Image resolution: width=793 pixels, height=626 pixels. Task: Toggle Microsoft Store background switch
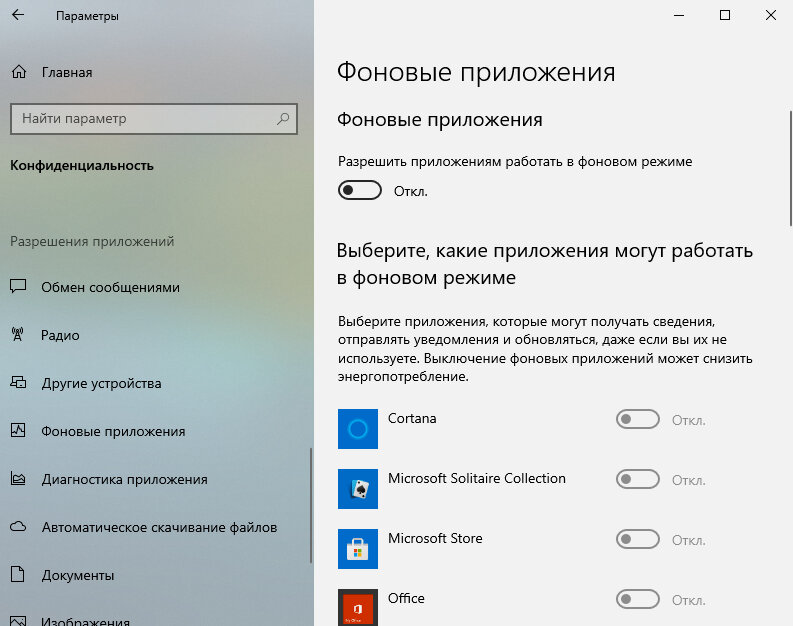point(637,539)
